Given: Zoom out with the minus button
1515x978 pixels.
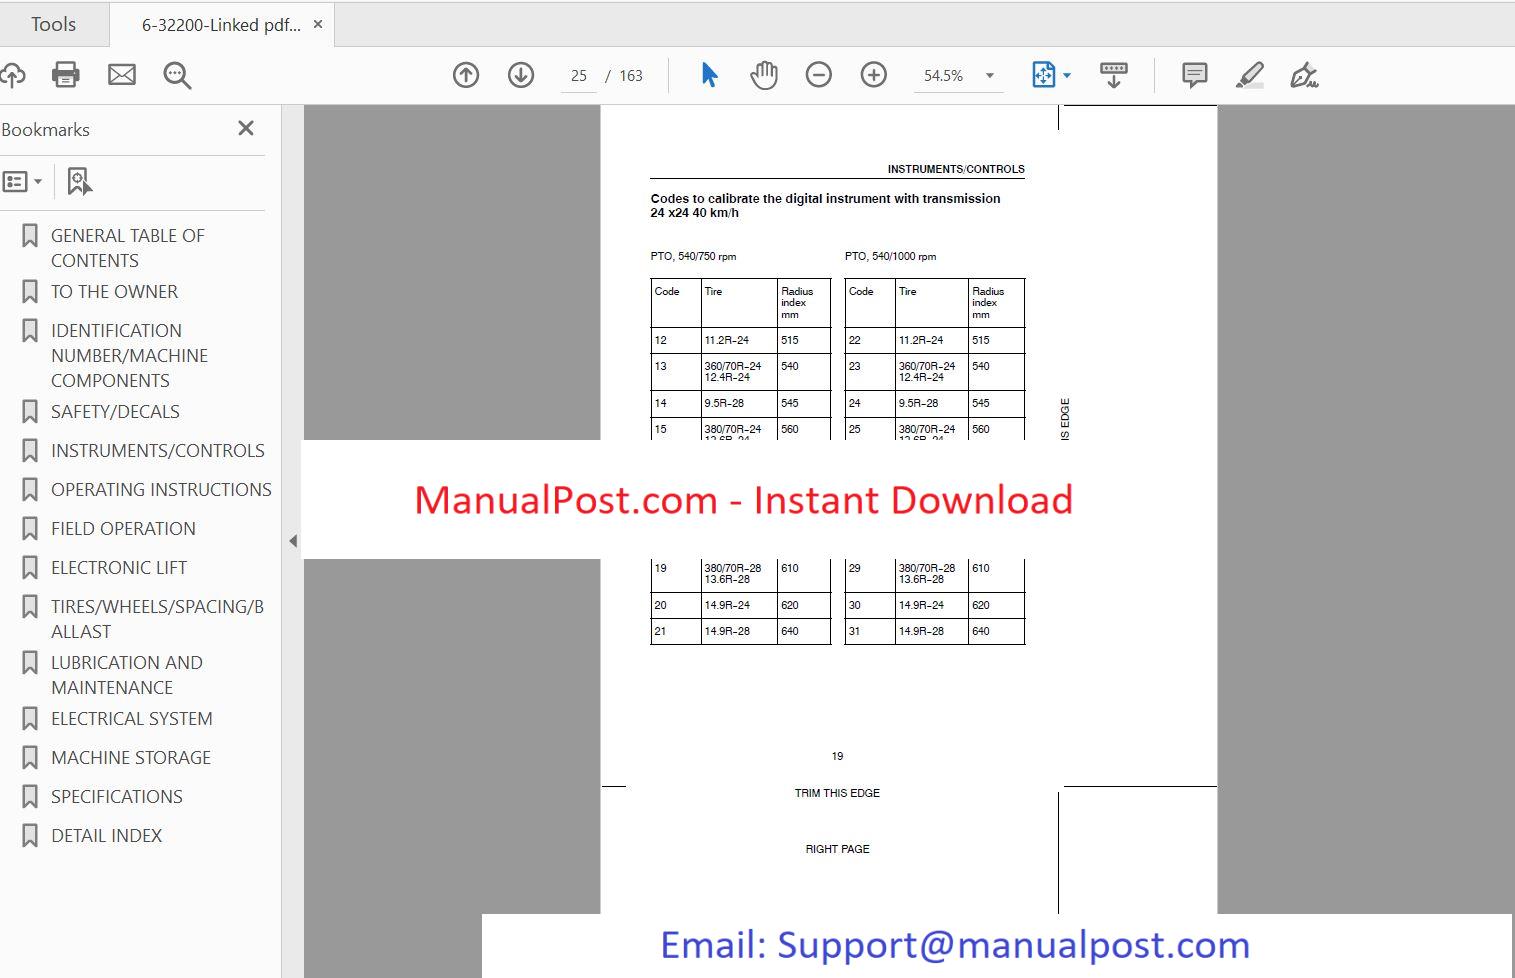Looking at the screenshot, I should tap(819, 75).
